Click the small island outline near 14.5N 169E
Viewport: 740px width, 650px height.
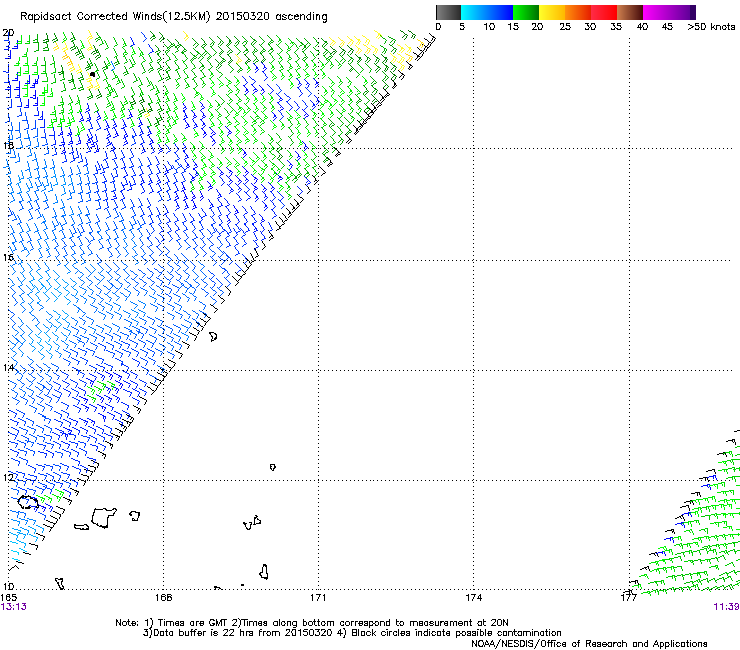point(213,336)
